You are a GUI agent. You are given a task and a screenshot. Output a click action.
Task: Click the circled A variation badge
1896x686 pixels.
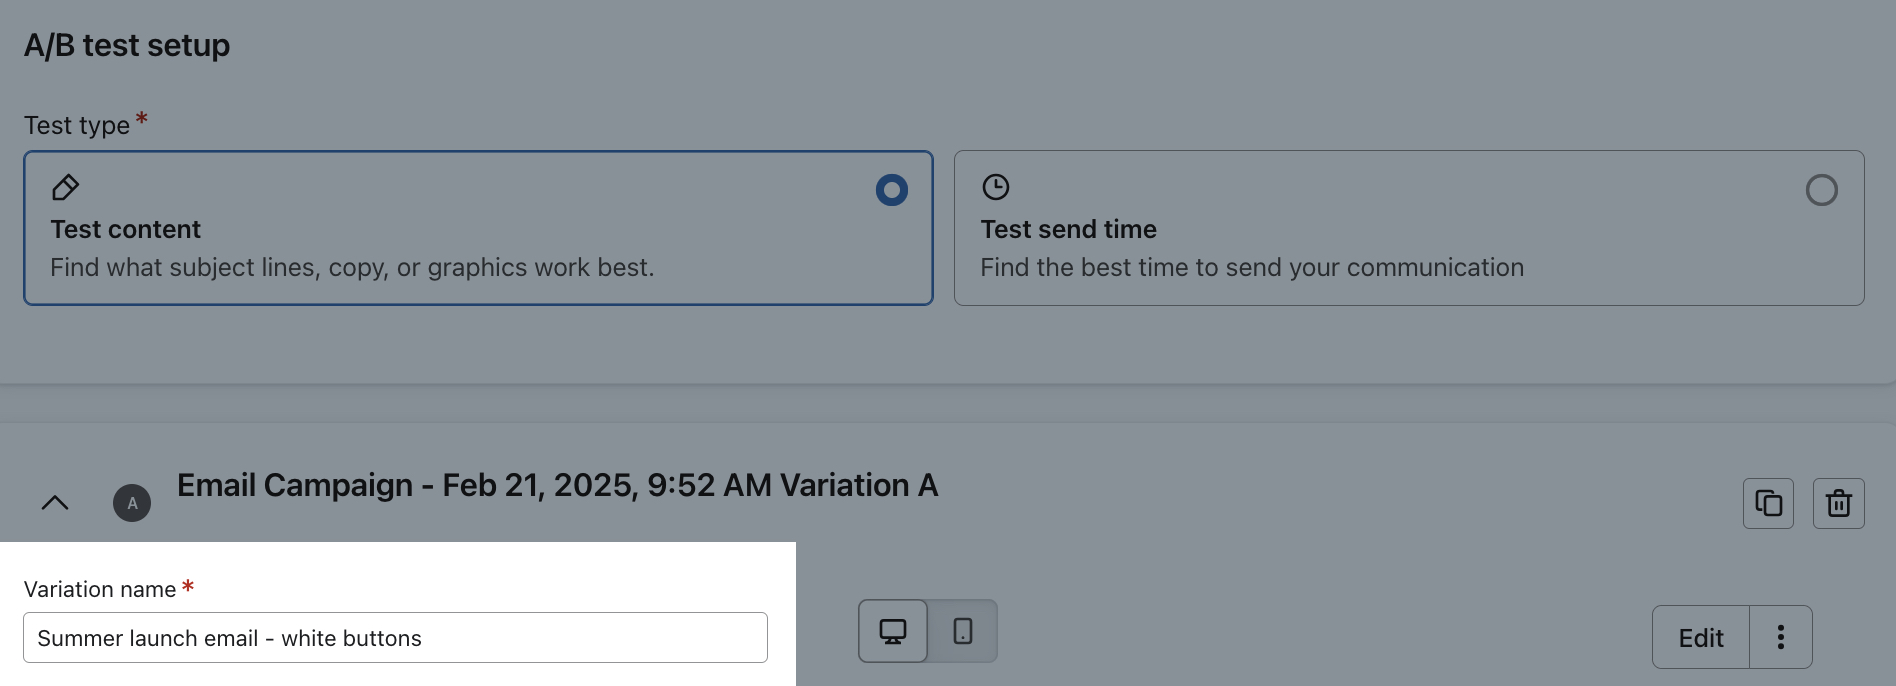[132, 503]
